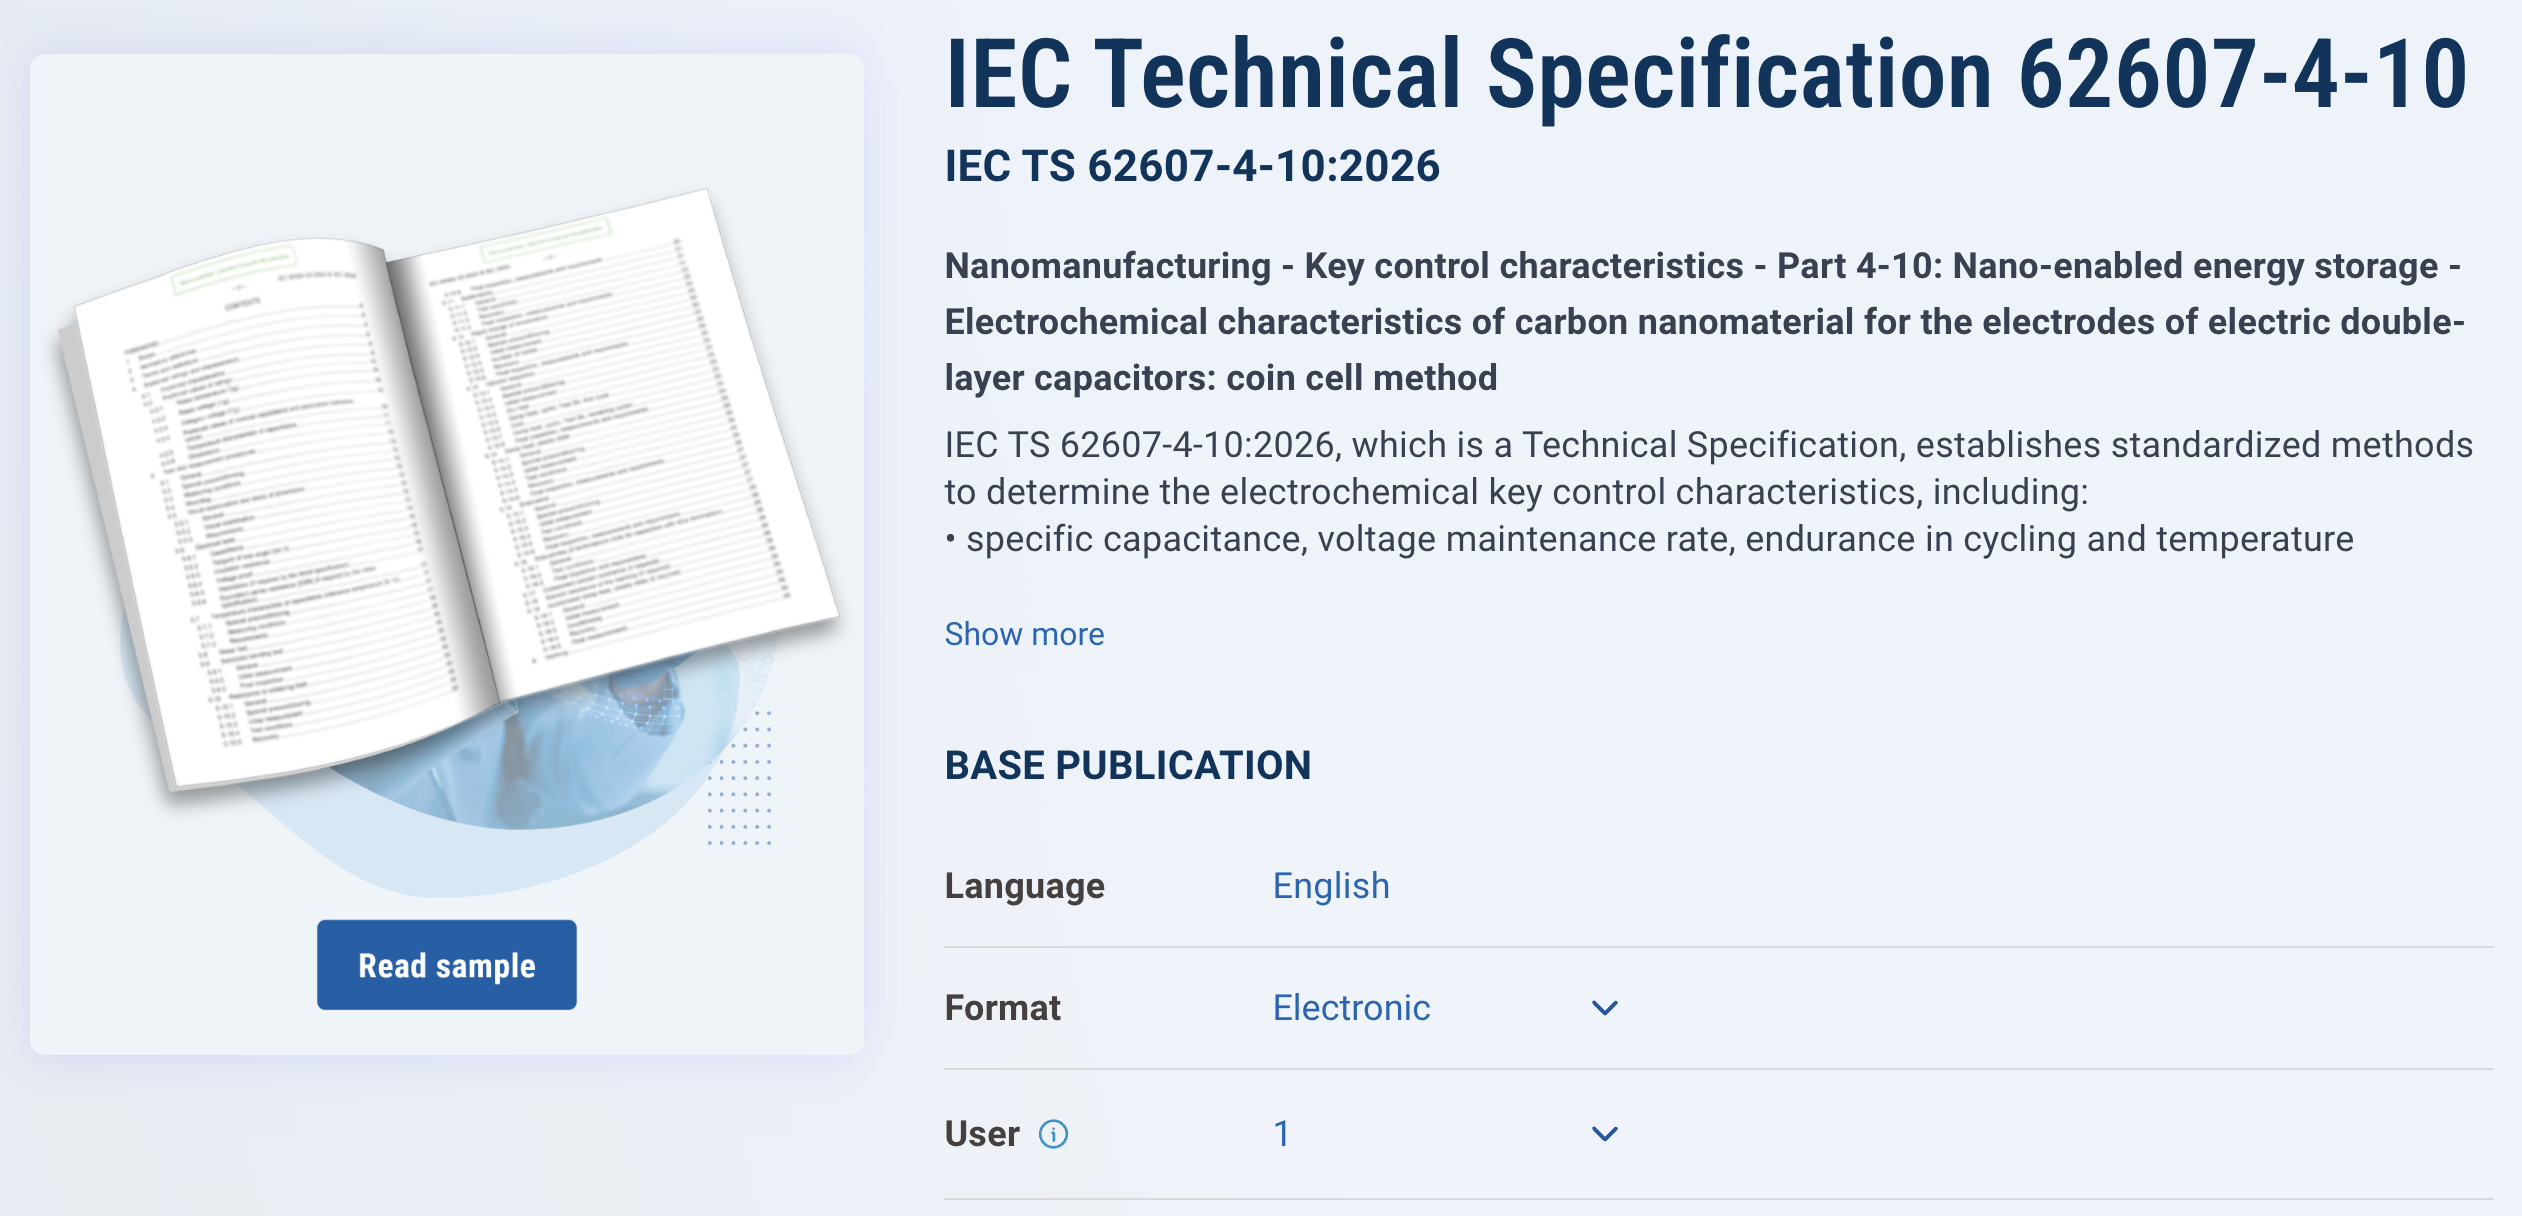Show more of the description text

[x=1024, y=634]
